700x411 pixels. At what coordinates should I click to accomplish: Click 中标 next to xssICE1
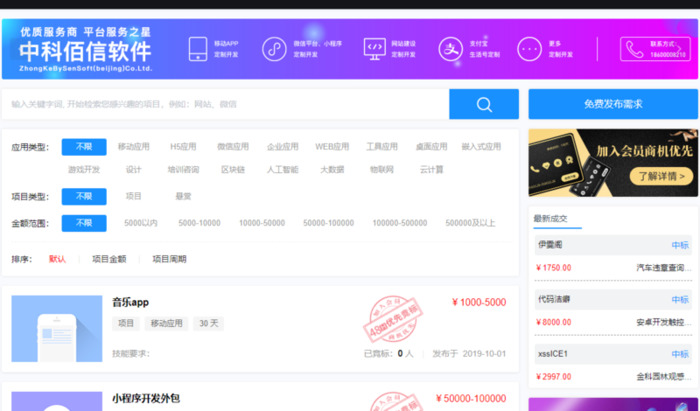tap(680, 354)
